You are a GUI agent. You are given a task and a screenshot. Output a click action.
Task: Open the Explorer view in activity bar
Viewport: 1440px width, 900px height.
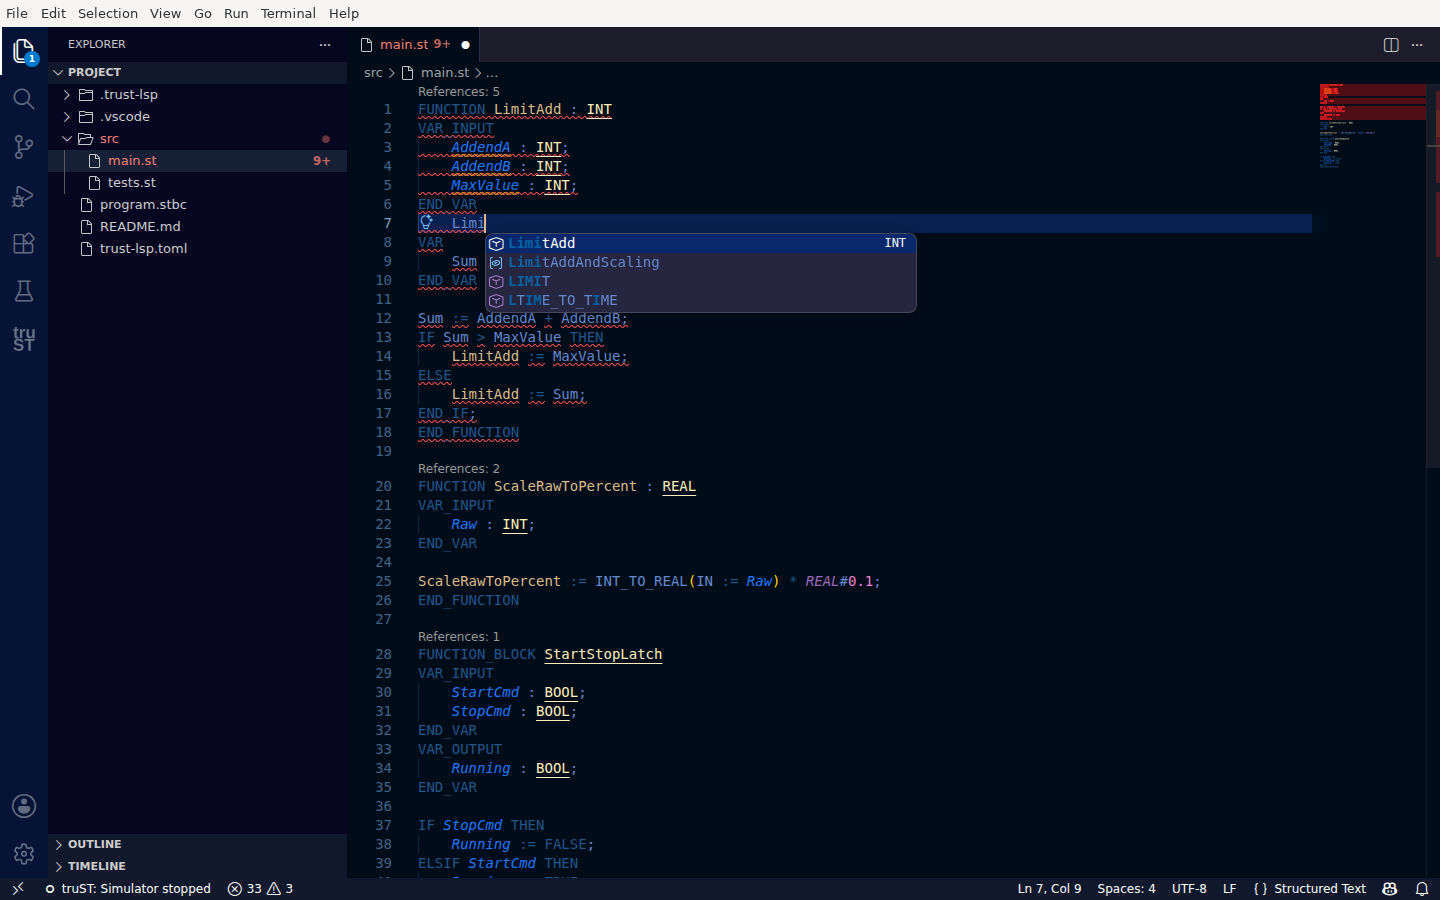[x=24, y=50]
